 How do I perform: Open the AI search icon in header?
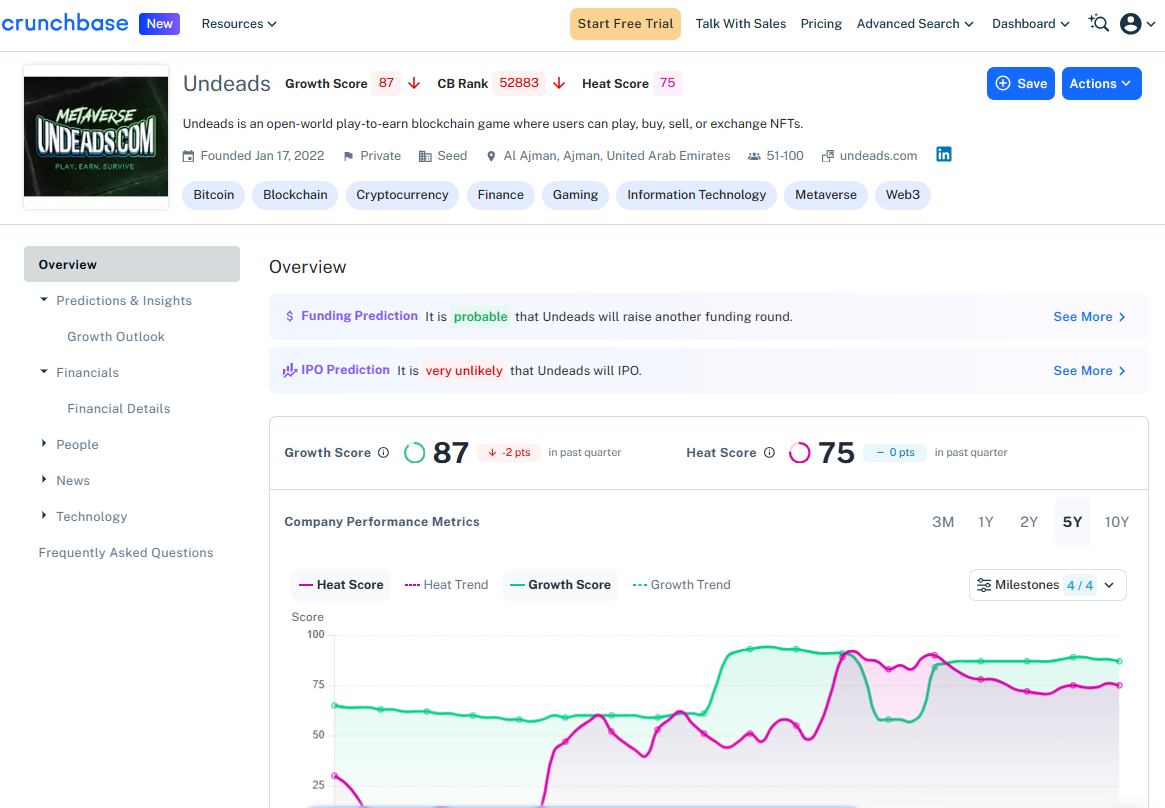point(1099,24)
